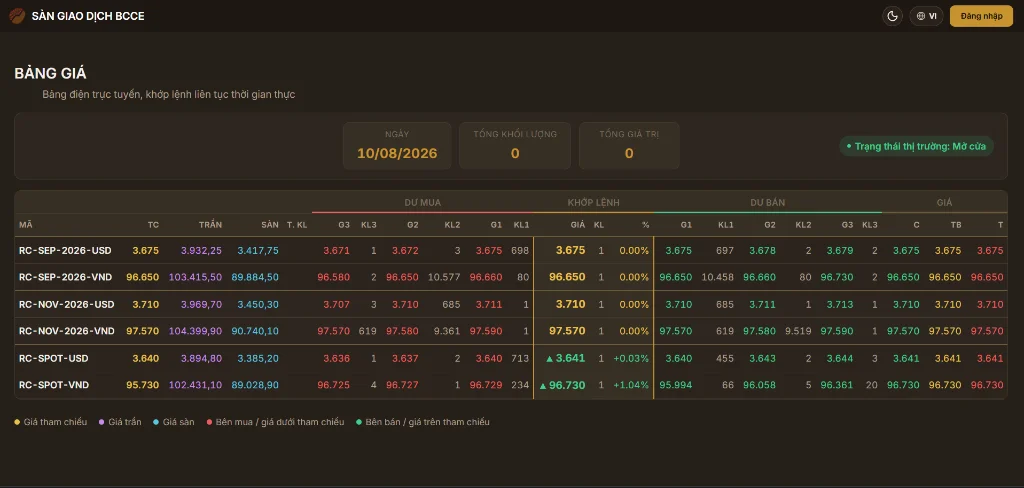1024x488 pixels.
Task: Click the Giá tham chiếu legend item
Action: (50, 422)
